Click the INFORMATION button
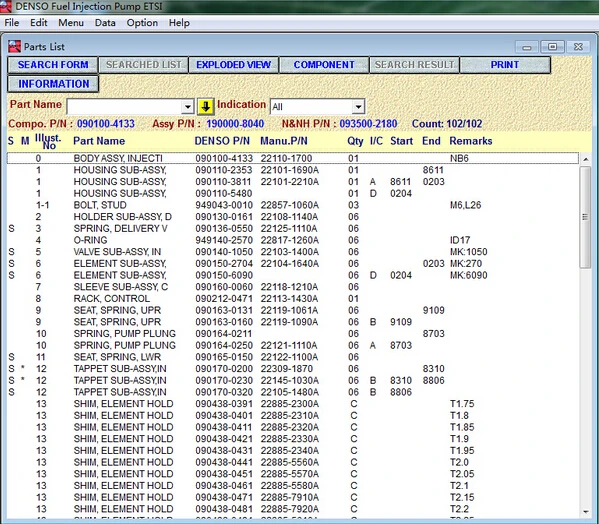This screenshot has width=599, height=524. (x=53, y=84)
